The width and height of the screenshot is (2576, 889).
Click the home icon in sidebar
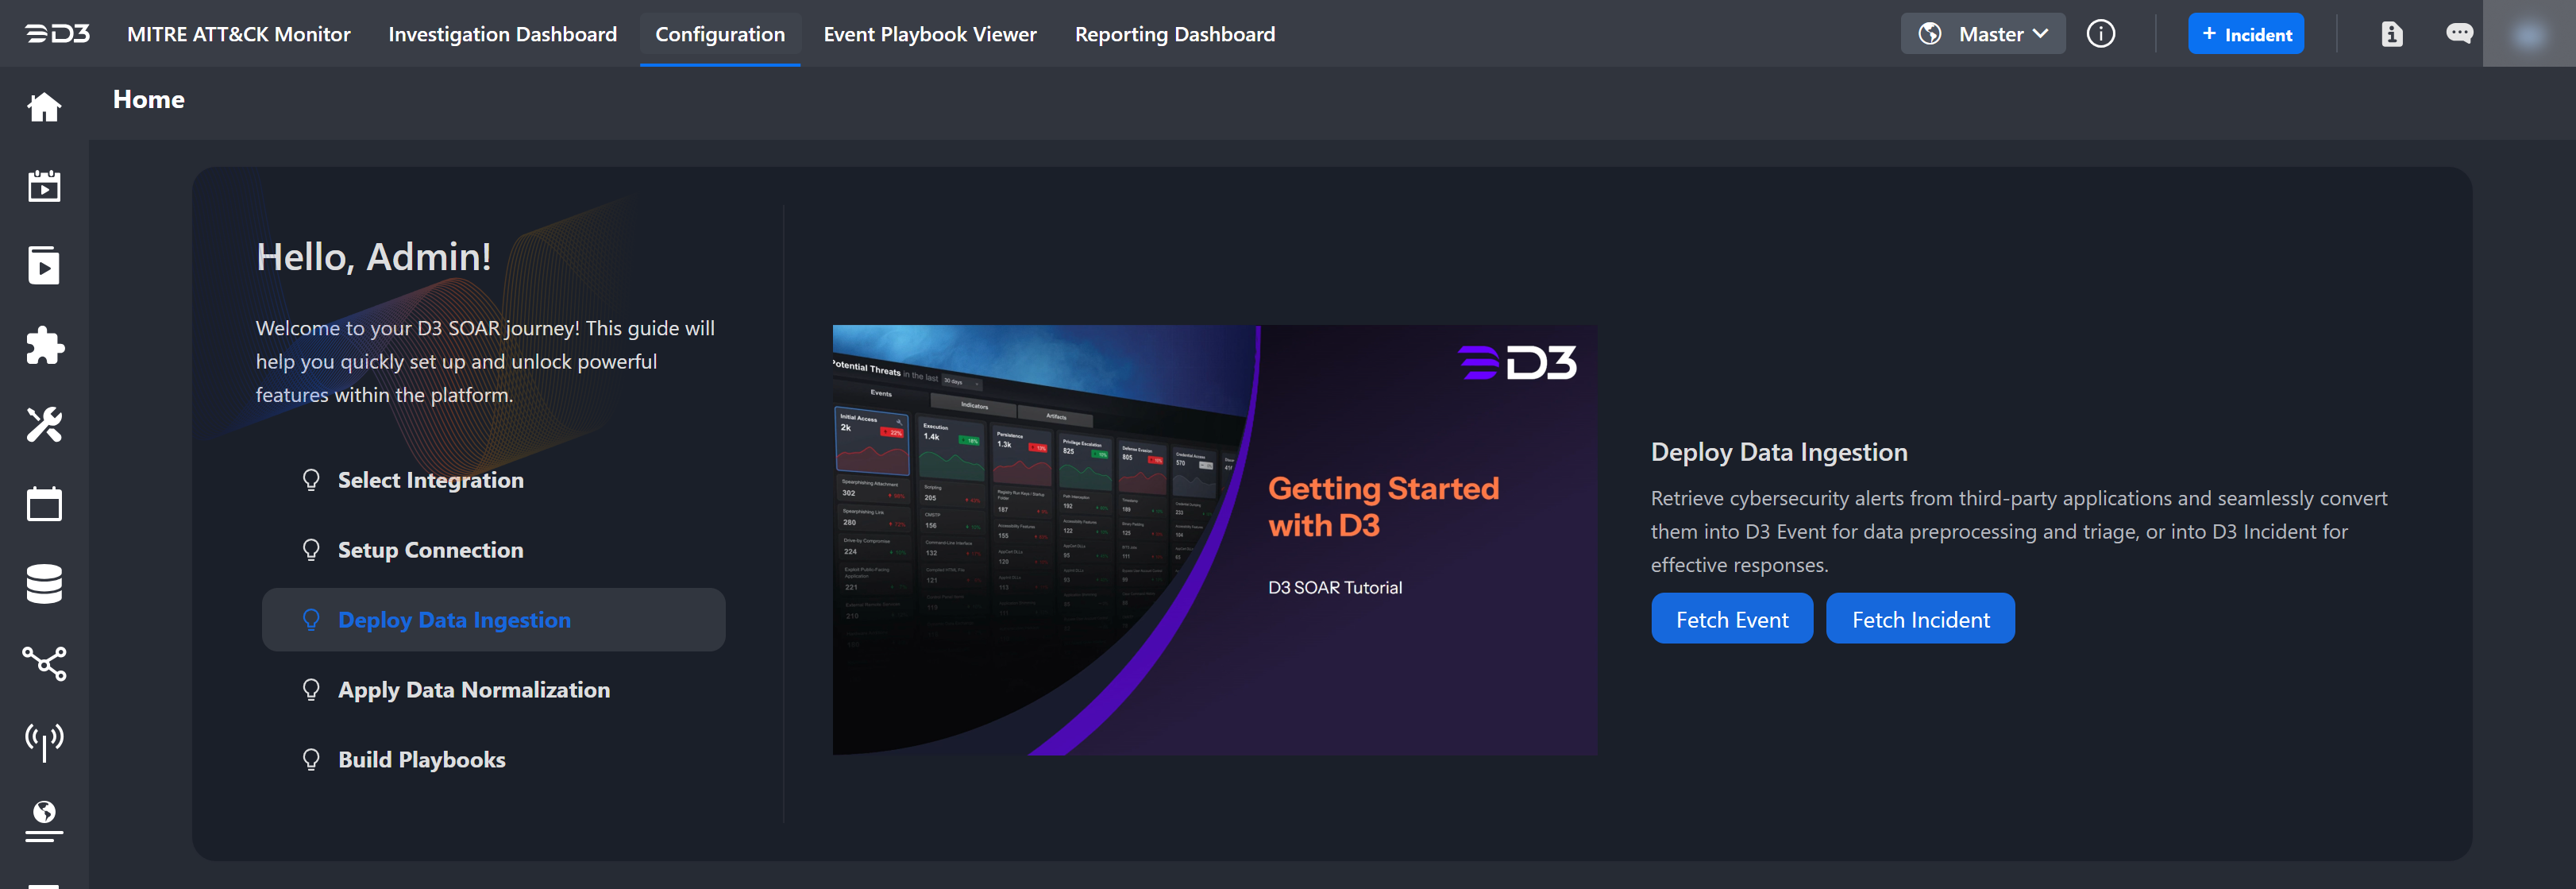point(44,106)
